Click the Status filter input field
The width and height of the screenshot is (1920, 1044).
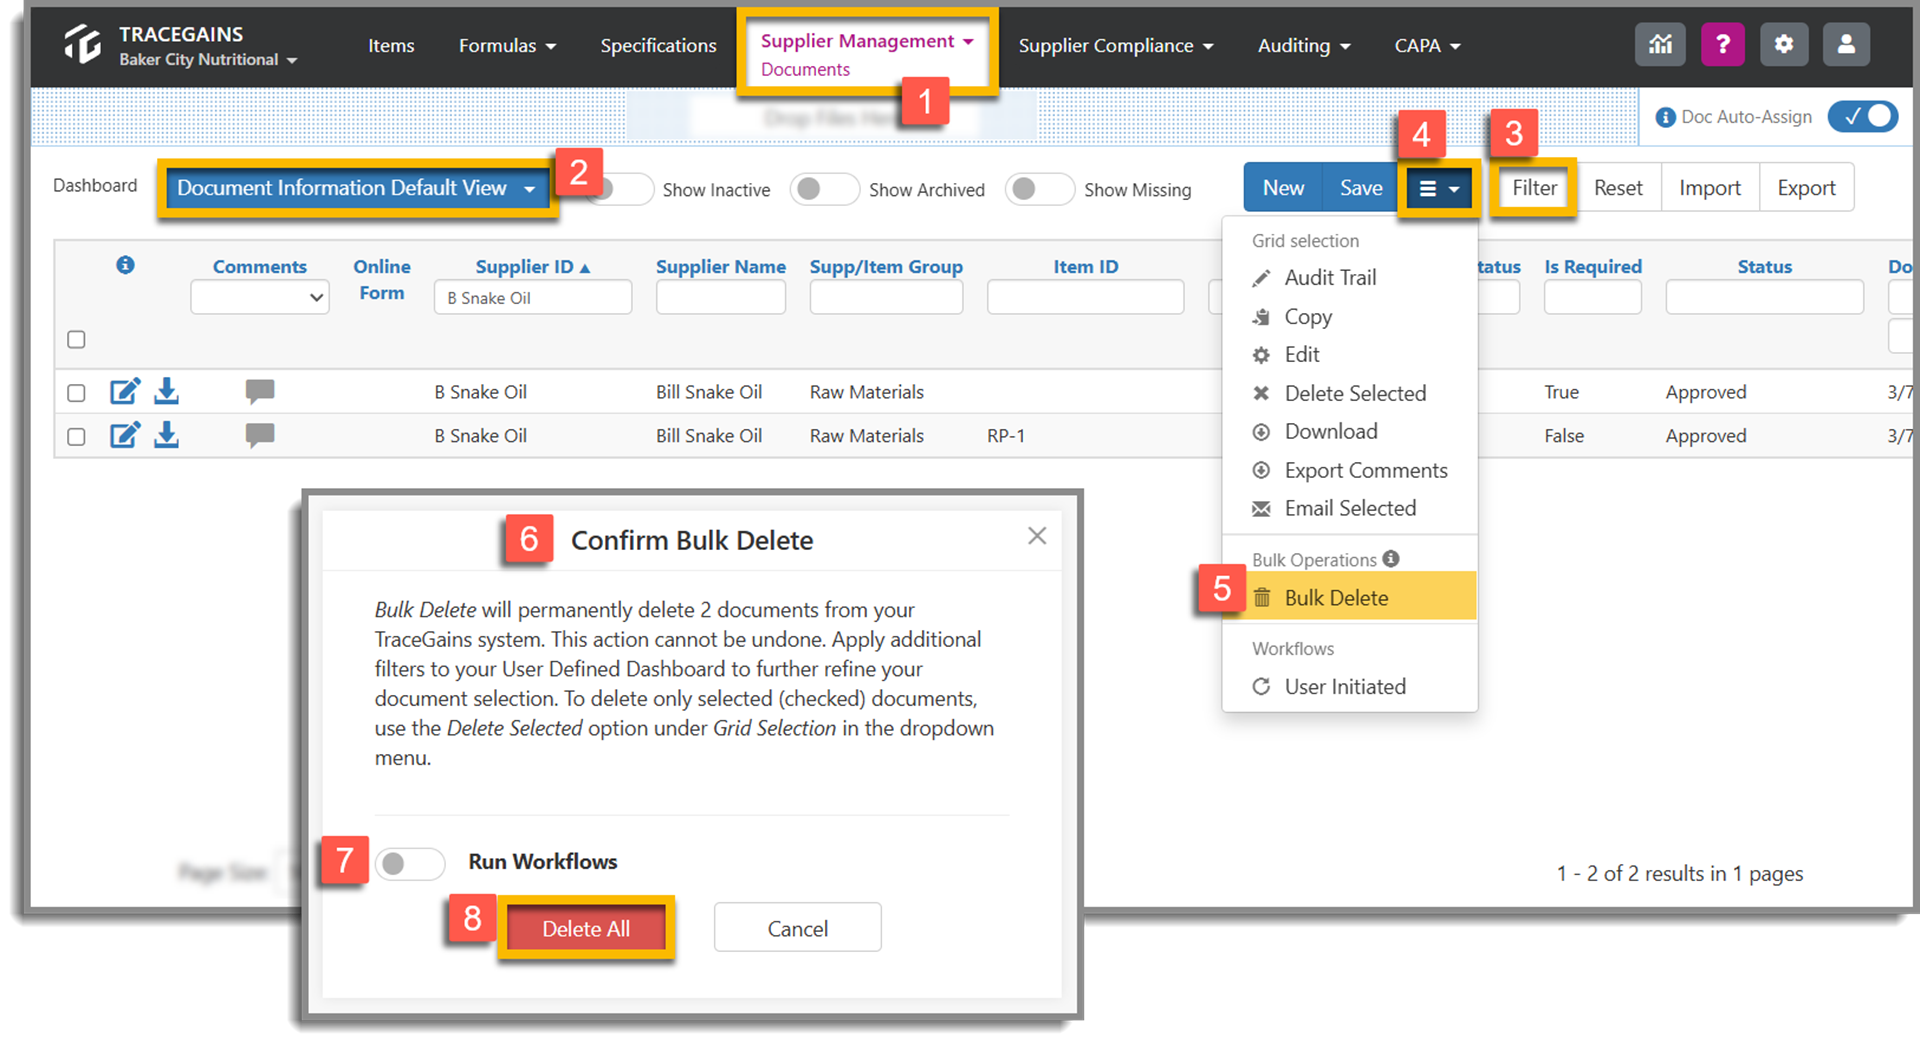click(x=1765, y=298)
